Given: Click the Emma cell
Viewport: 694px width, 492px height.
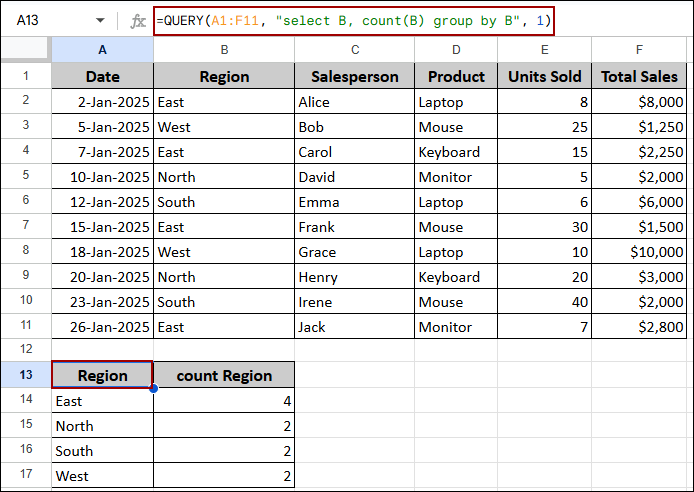Looking at the screenshot, I should click(x=355, y=202).
